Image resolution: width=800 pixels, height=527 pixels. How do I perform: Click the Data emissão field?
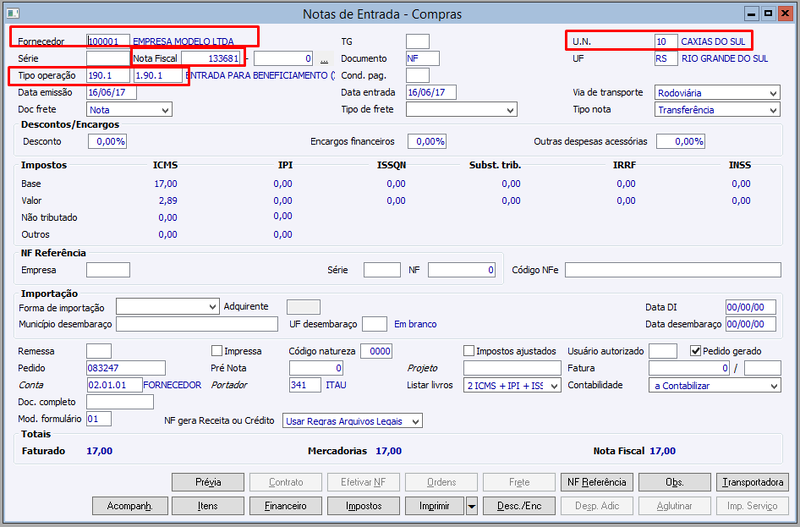pyautogui.click(x=112, y=92)
